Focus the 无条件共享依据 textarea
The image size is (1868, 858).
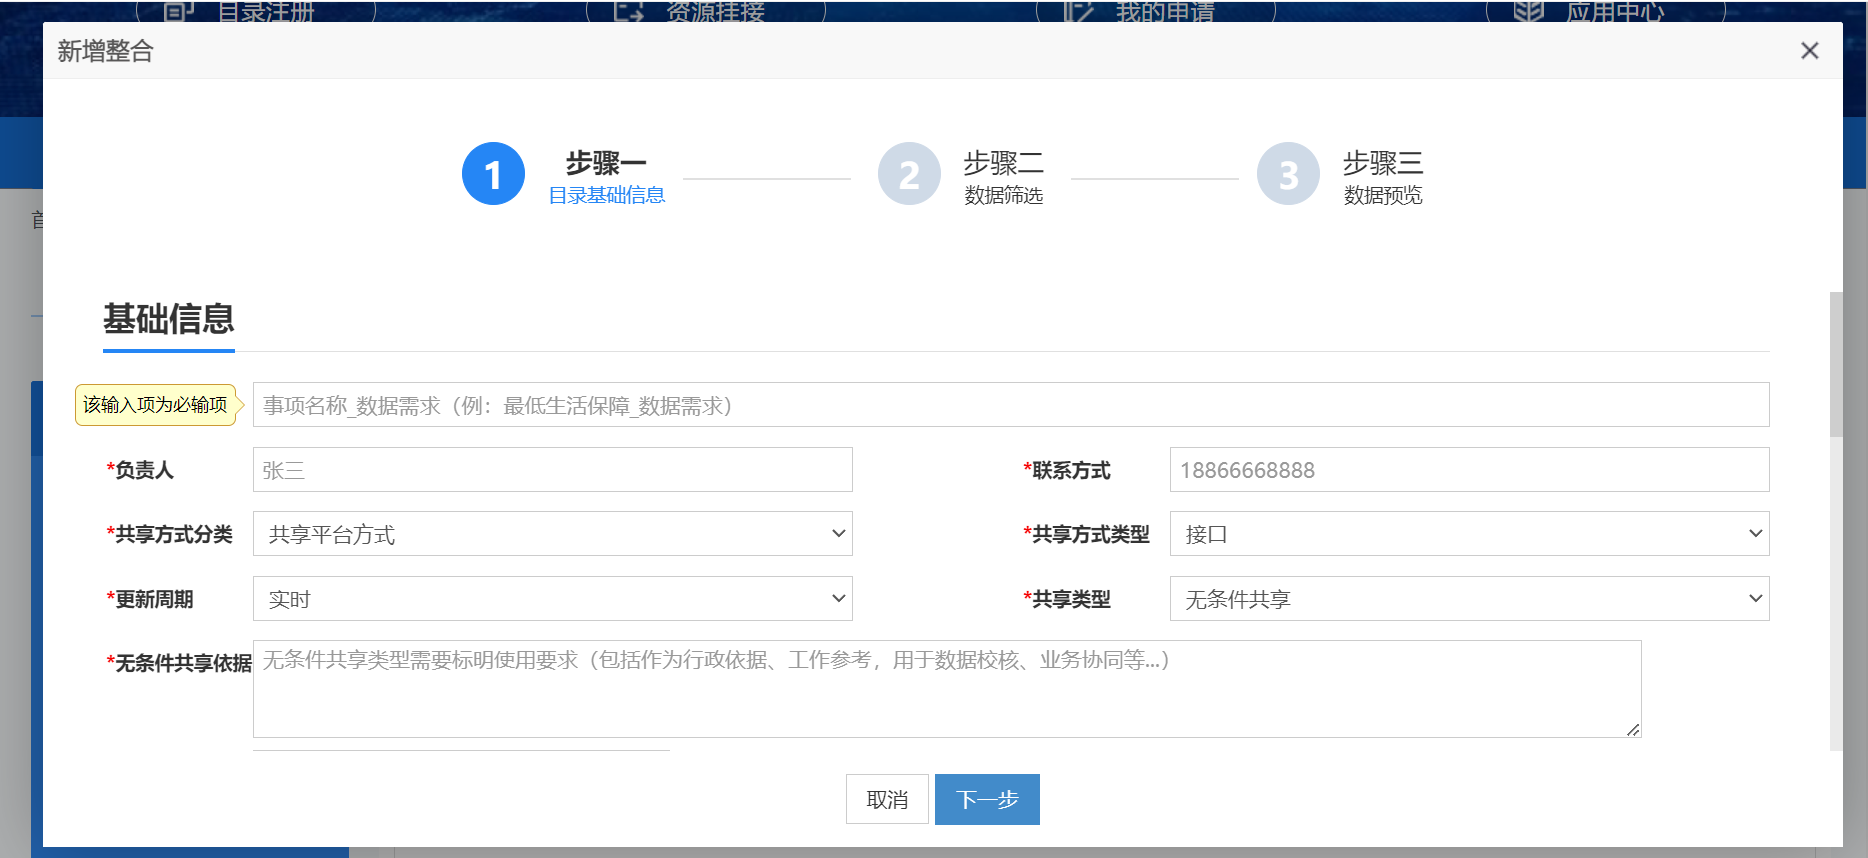(947, 689)
